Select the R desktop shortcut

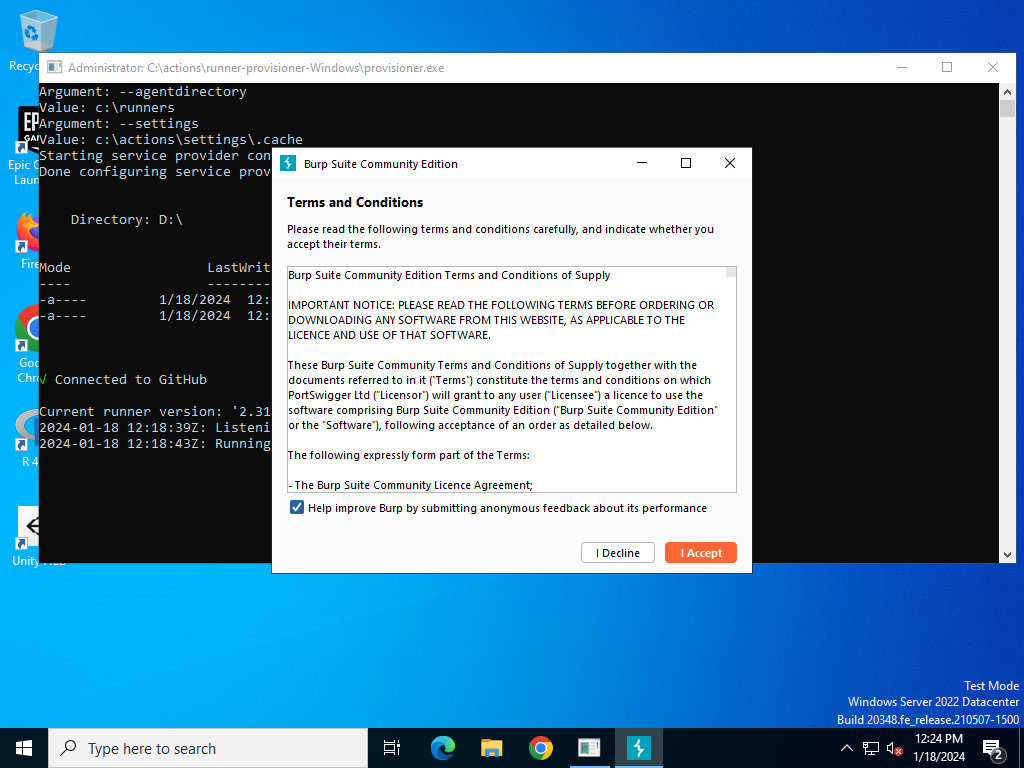(x=27, y=436)
